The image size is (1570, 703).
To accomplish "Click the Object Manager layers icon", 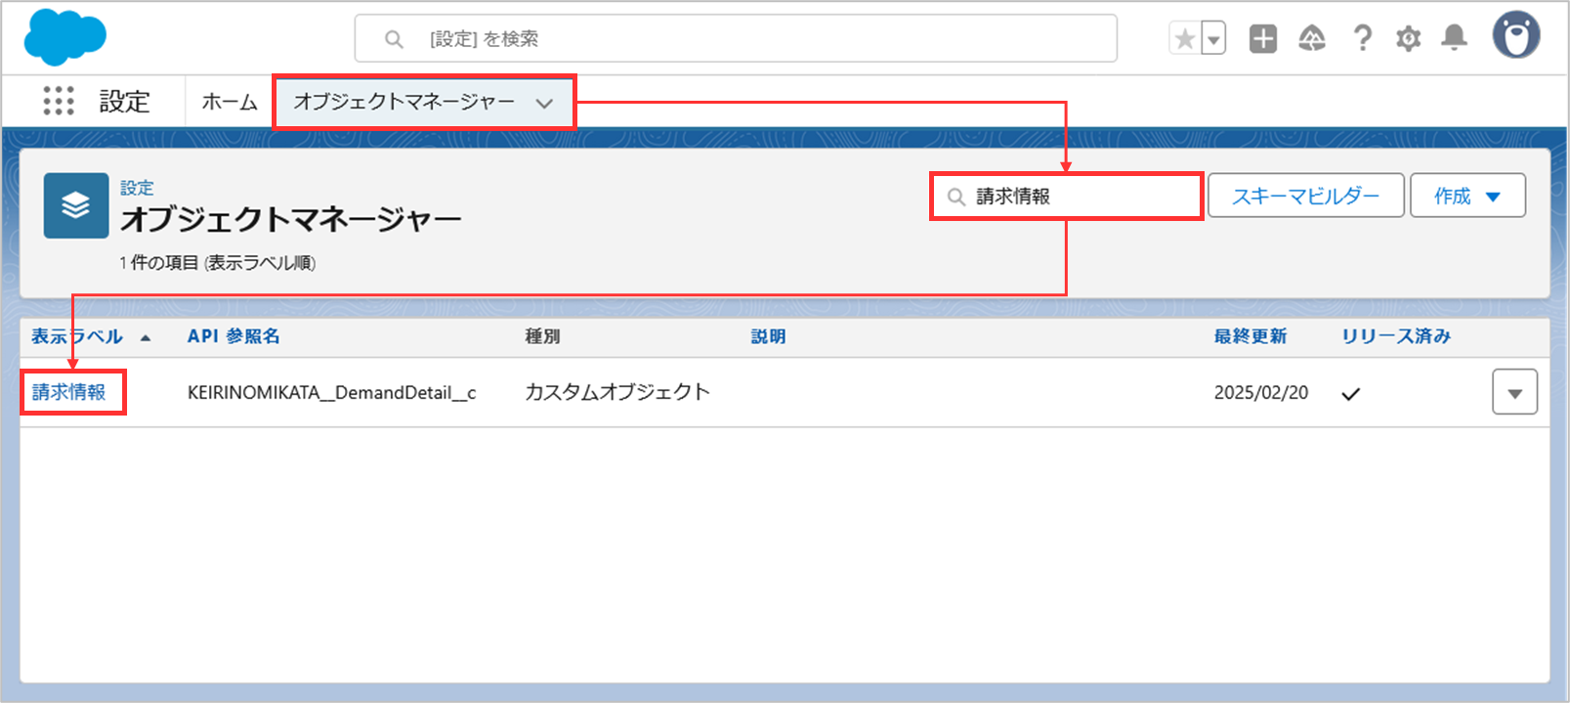I will [76, 206].
